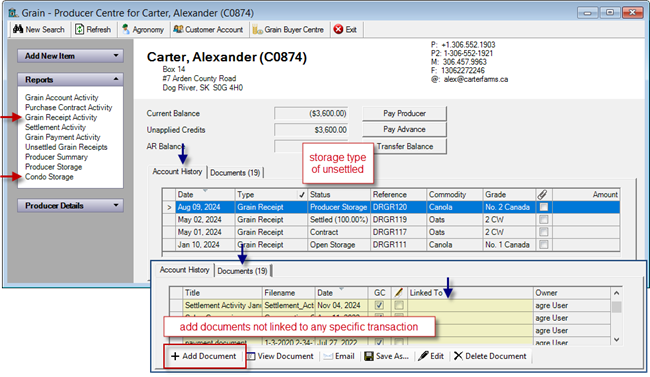The image size is (650, 377).
Task: Click the Linked To column header
Action: pos(471,293)
